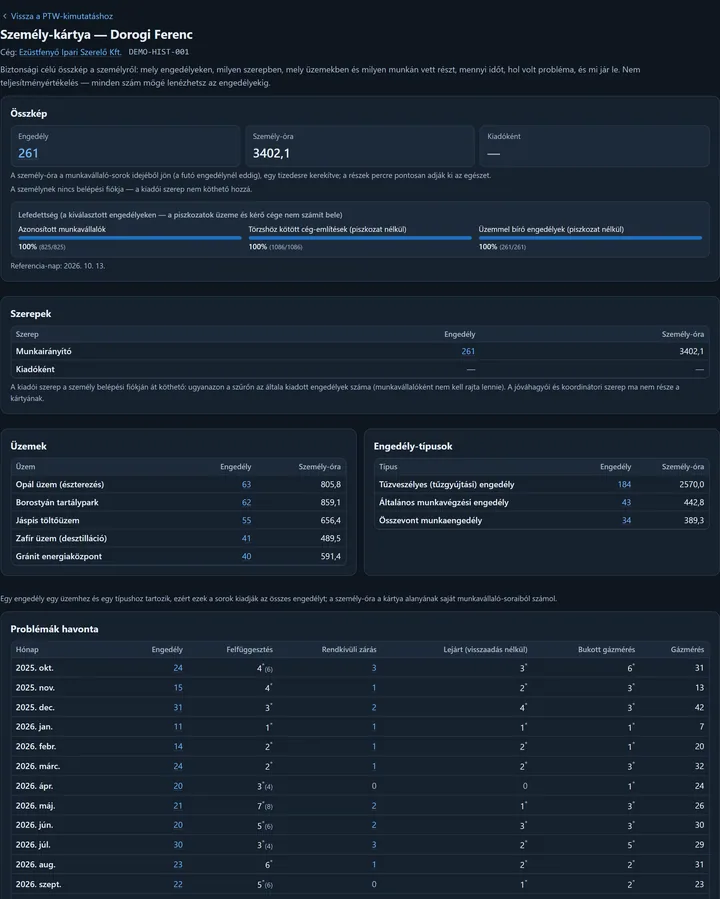Open the 2026. máj. permit count 21

click(178, 806)
